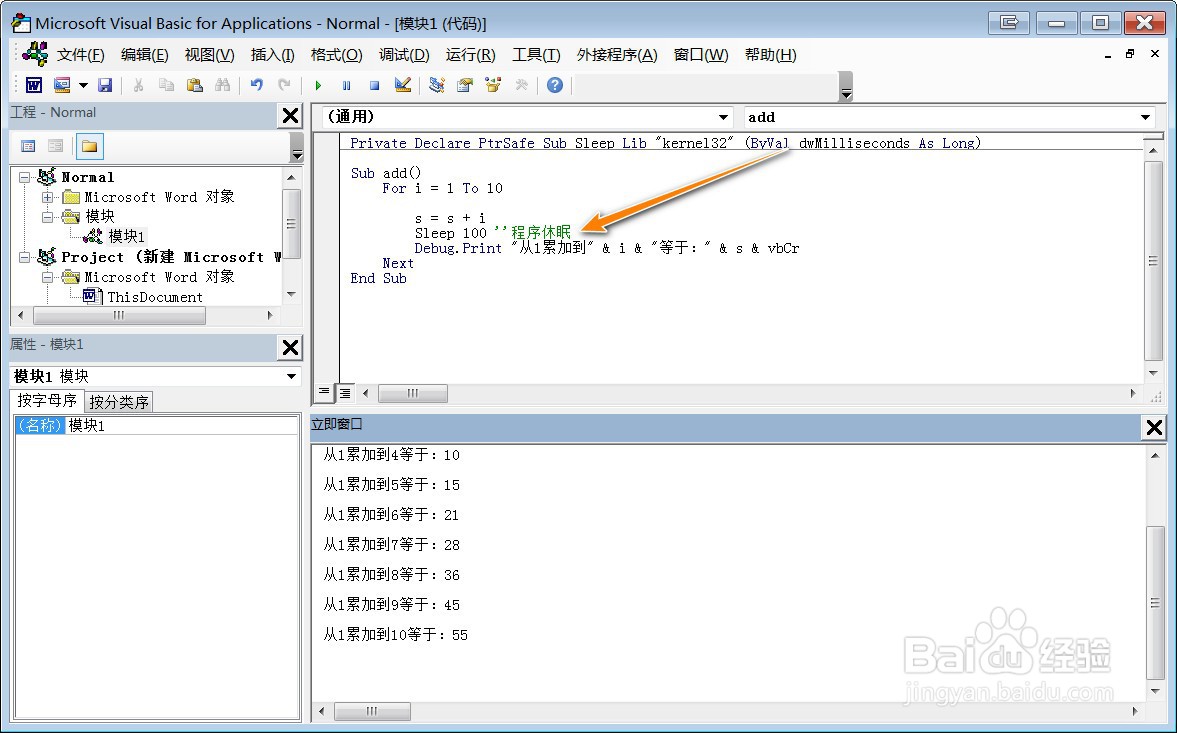Open the 调试(D) menu
This screenshot has width=1177, height=733.
click(x=404, y=55)
